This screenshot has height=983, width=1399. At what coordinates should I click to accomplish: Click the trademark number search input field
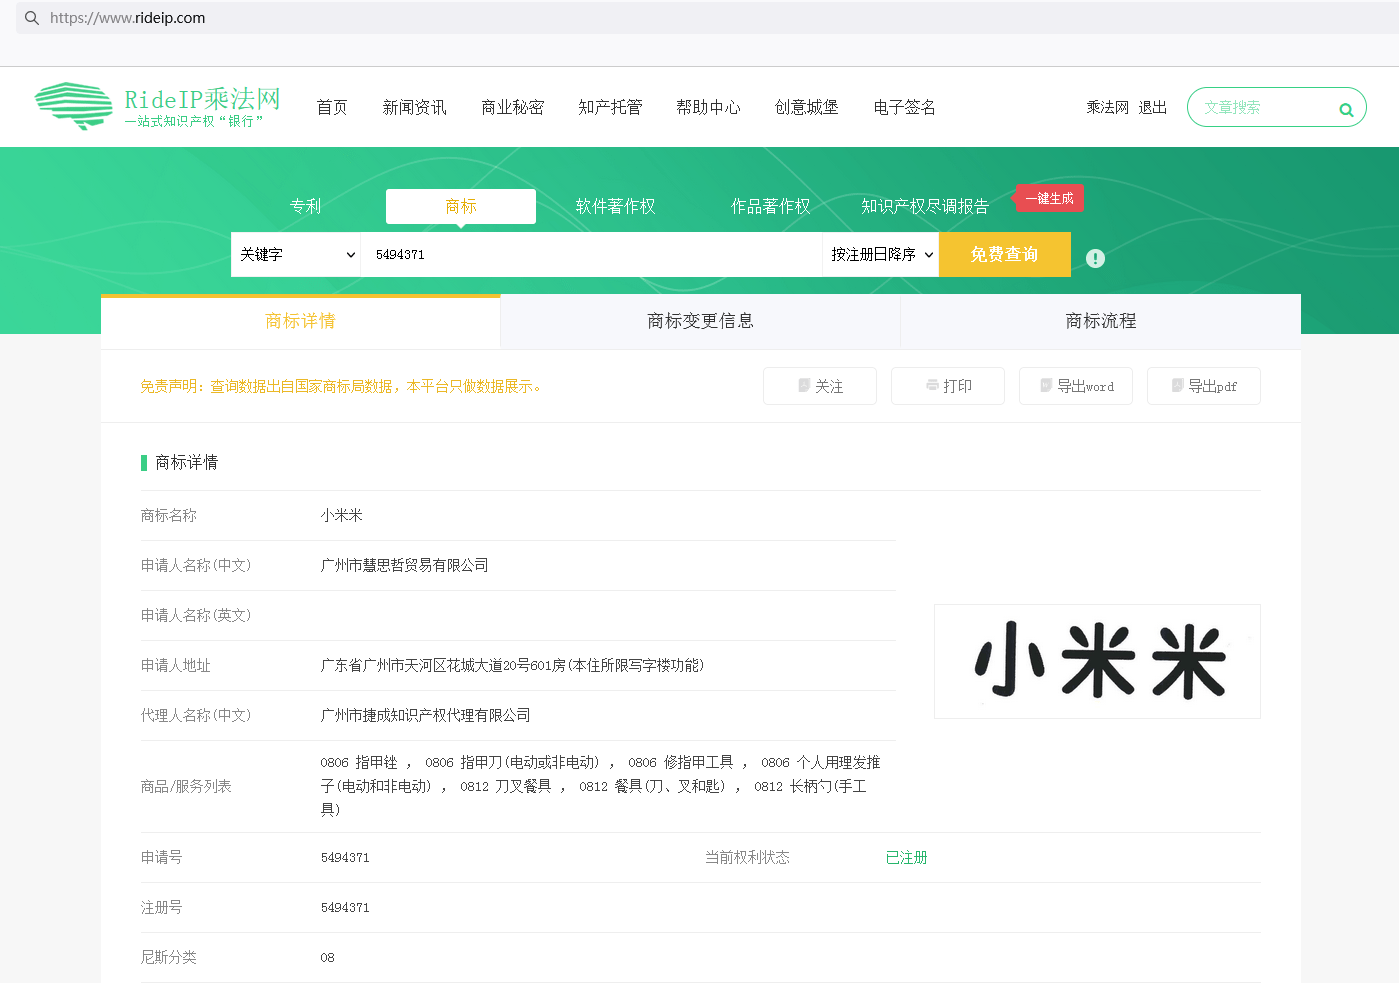(591, 254)
